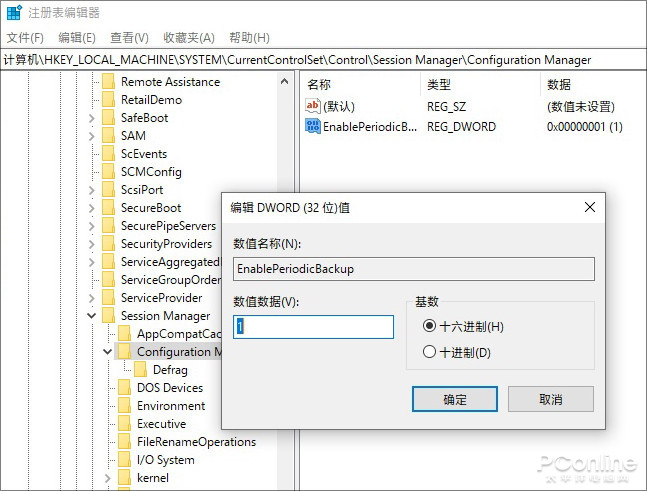Select the REG_SZ type cell

446,107
